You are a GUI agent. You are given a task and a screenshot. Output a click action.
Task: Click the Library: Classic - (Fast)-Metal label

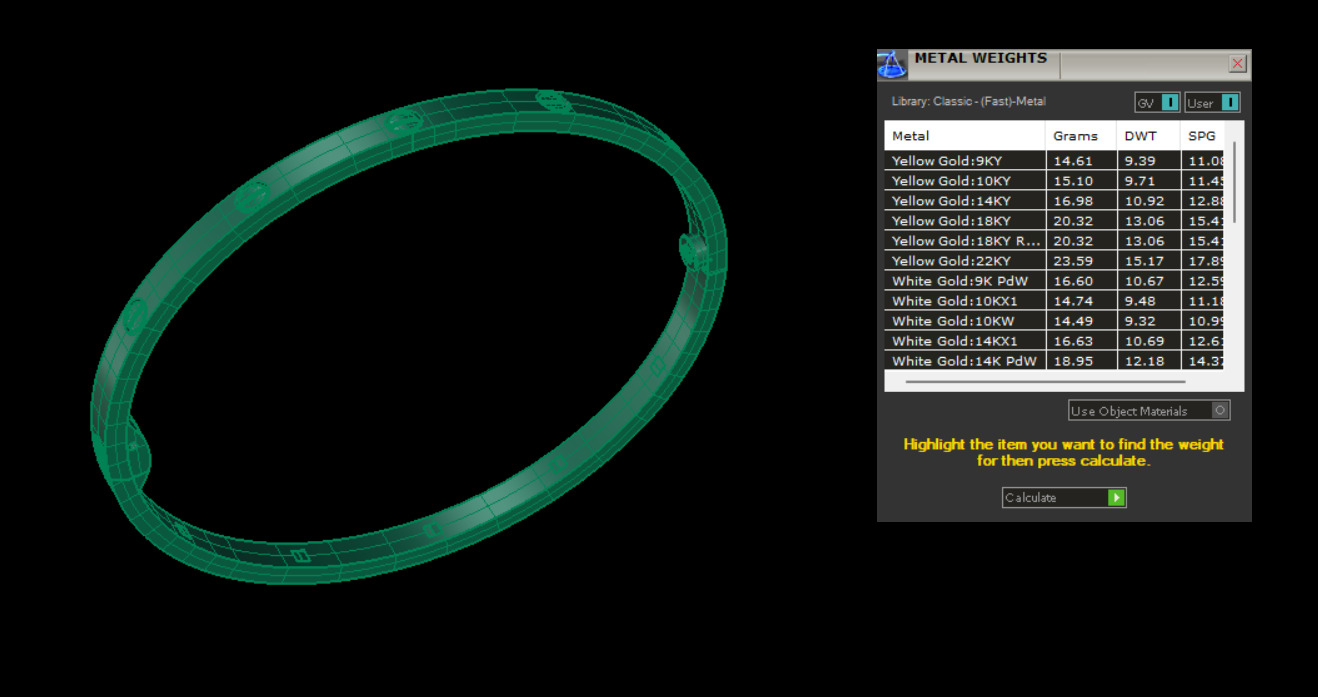pyautogui.click(x=969, y=102)
